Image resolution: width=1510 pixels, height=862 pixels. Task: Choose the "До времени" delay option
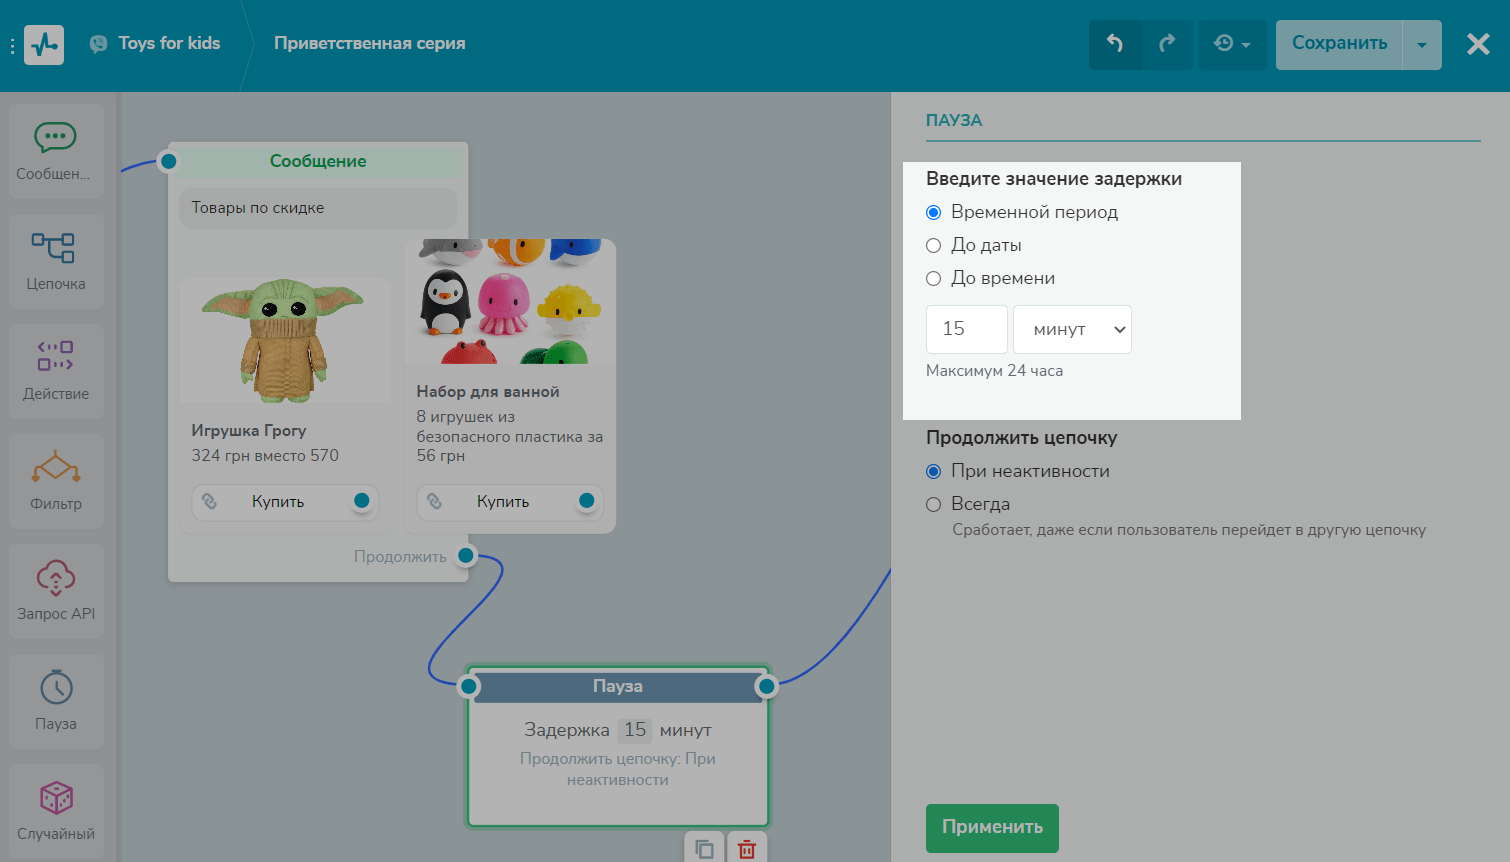934,279
